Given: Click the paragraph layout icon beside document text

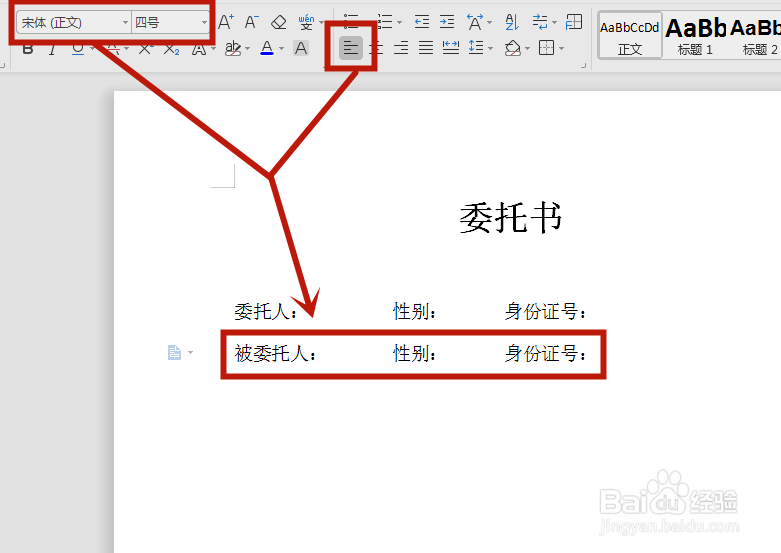Looking at the screenshot, I should pos(174,353).
